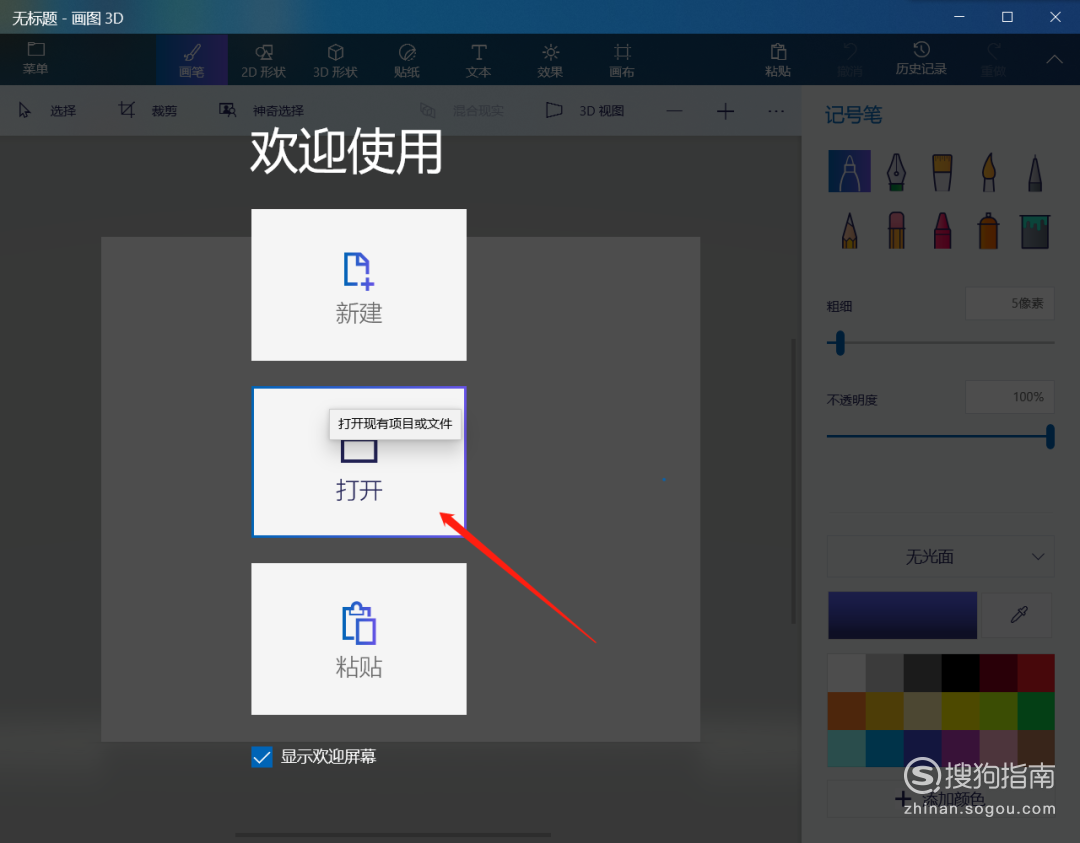Collapse the ribbon with the chevron up
Viewport: 1080px width, 843px height.
tap(1055, 59)
